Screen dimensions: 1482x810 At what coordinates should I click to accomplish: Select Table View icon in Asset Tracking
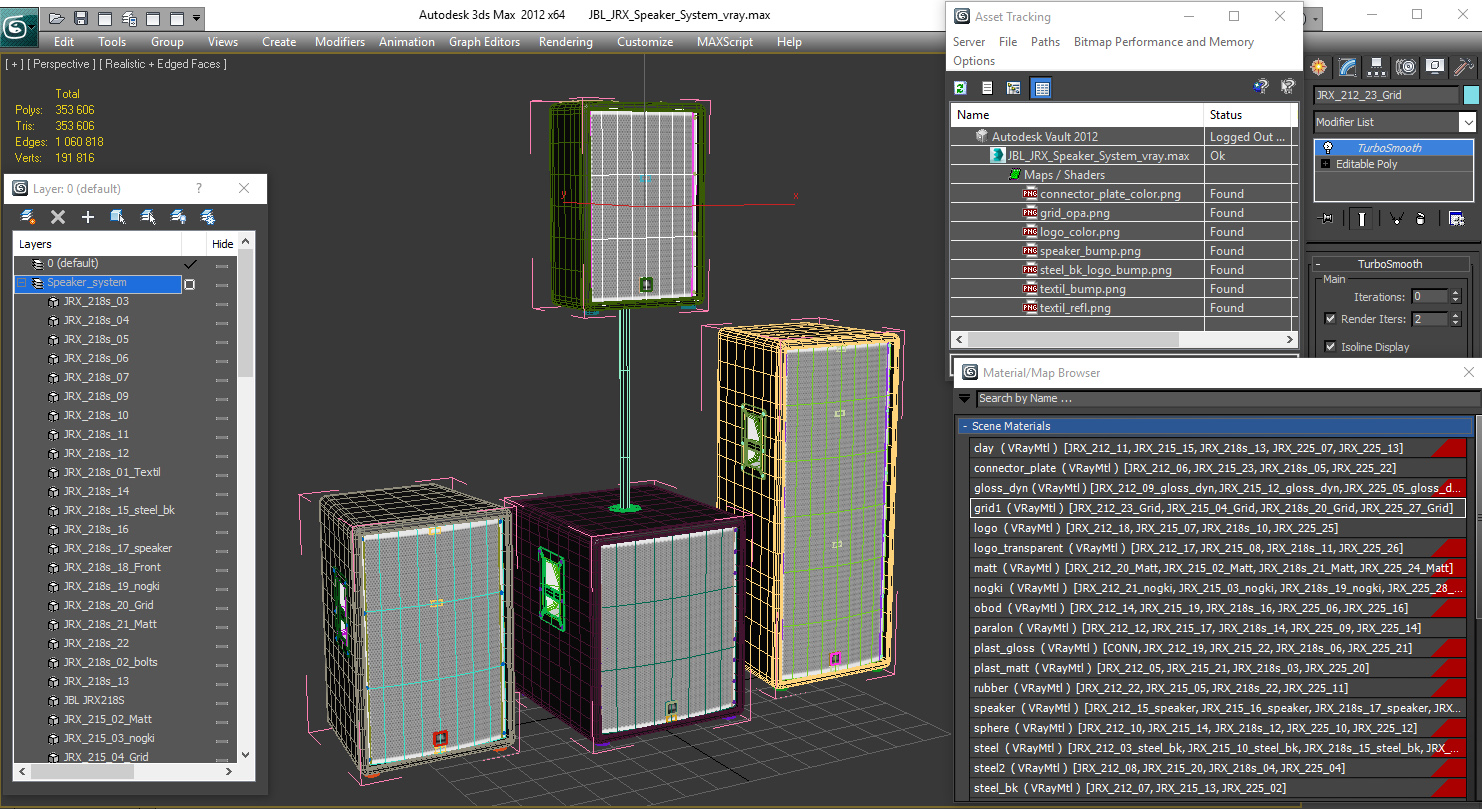tap(1042, 88)
